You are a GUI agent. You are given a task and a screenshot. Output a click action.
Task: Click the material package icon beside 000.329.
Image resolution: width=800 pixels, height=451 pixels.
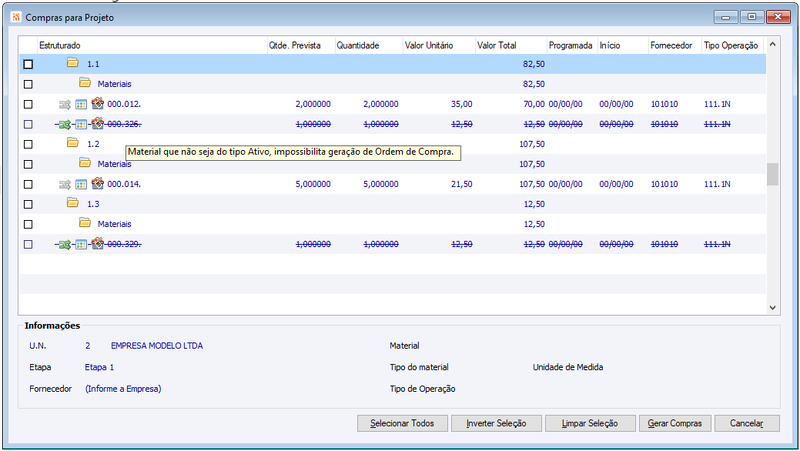tap(97, 244)
